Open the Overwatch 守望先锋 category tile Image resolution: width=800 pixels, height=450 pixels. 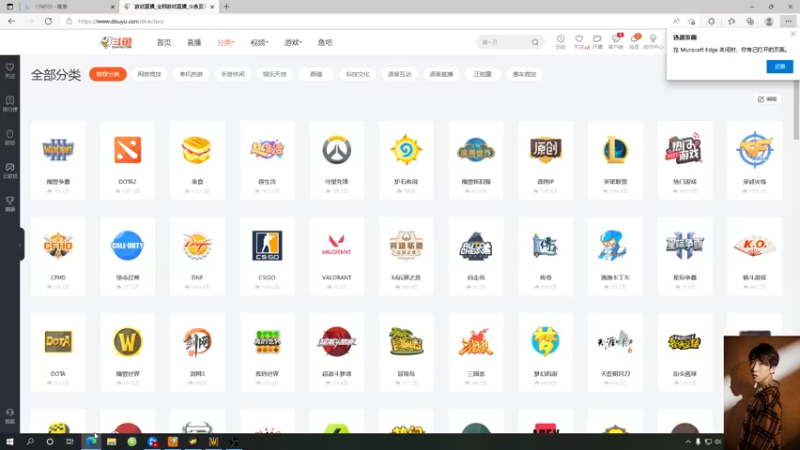pyautogui.click(x=336, y=160)
